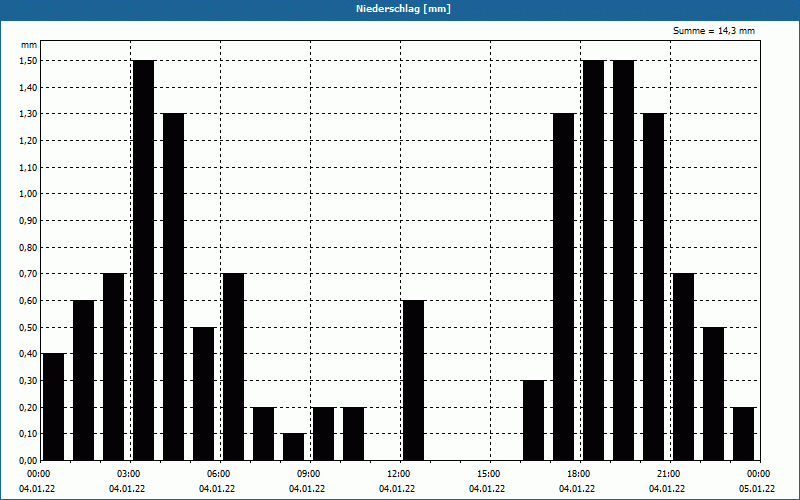Click the 0,40 y-axis value
The width and height of the screenshot is (800, 500).
(x=26, y=354)
